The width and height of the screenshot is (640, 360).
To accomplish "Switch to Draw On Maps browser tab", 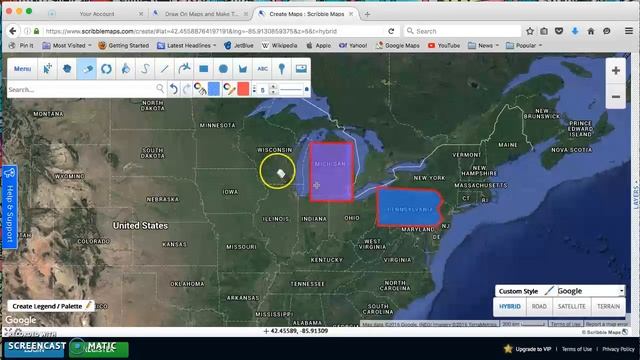I will click(201, 14).
